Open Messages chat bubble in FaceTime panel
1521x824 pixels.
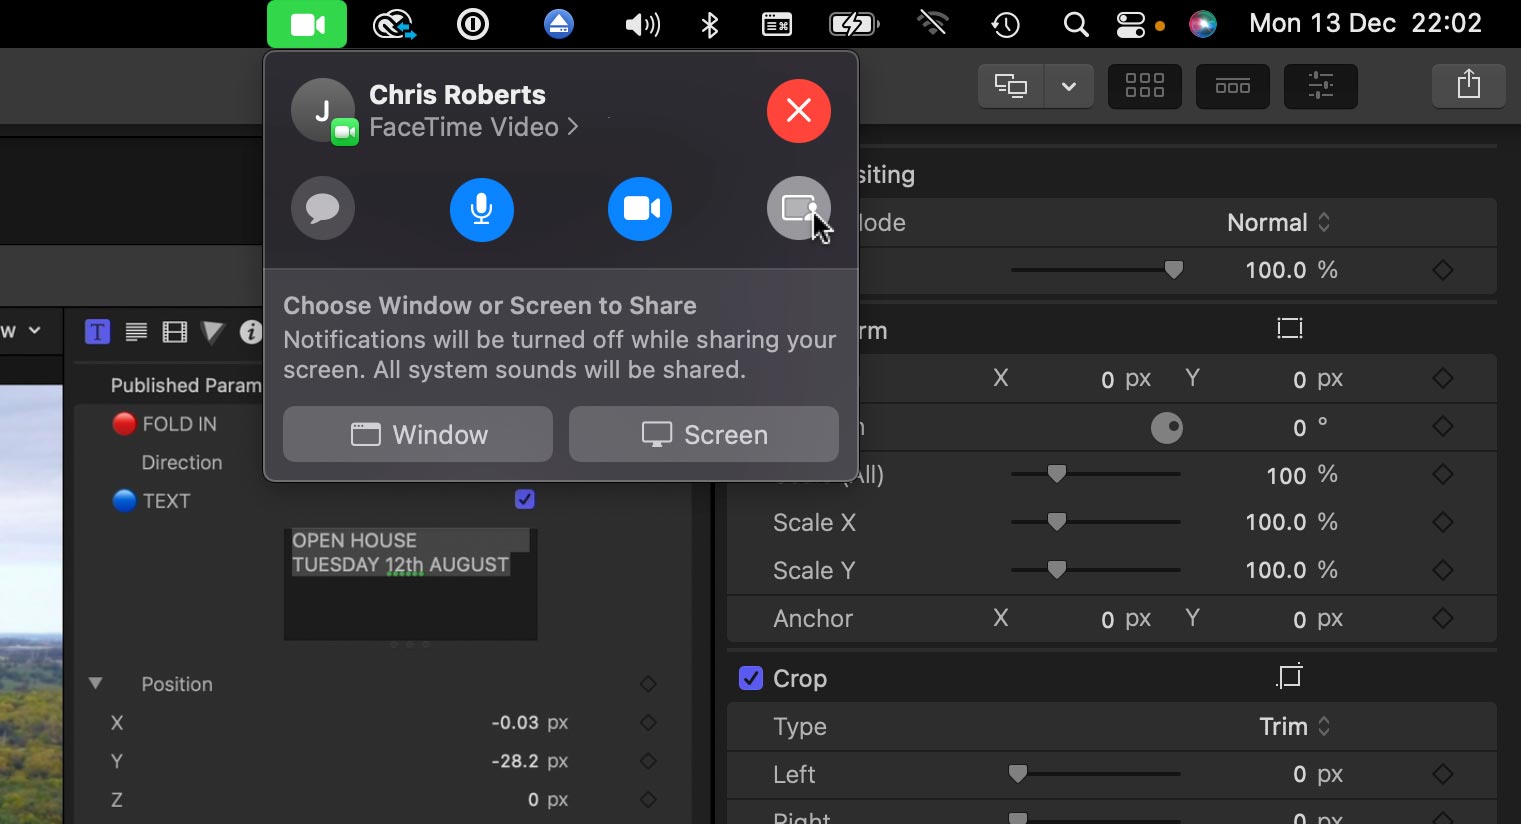323,208
